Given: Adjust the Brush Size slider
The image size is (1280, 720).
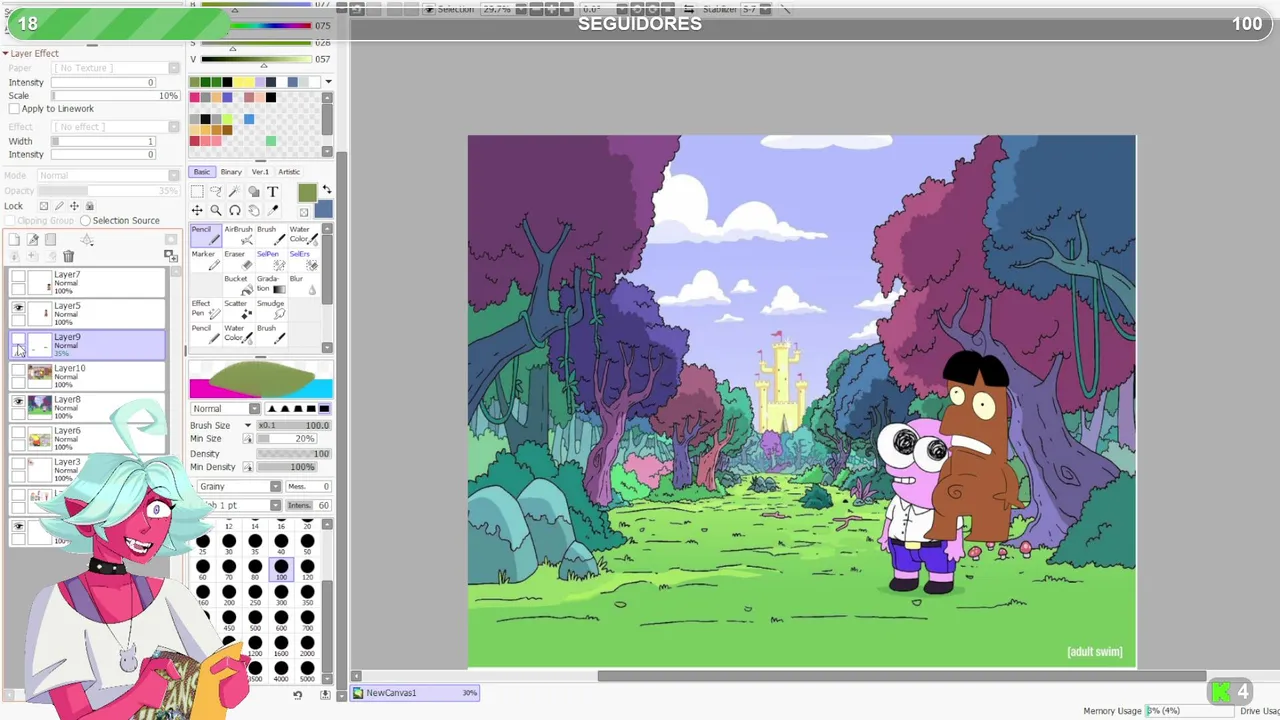Looking at the screenshot, I should (294, 426).
